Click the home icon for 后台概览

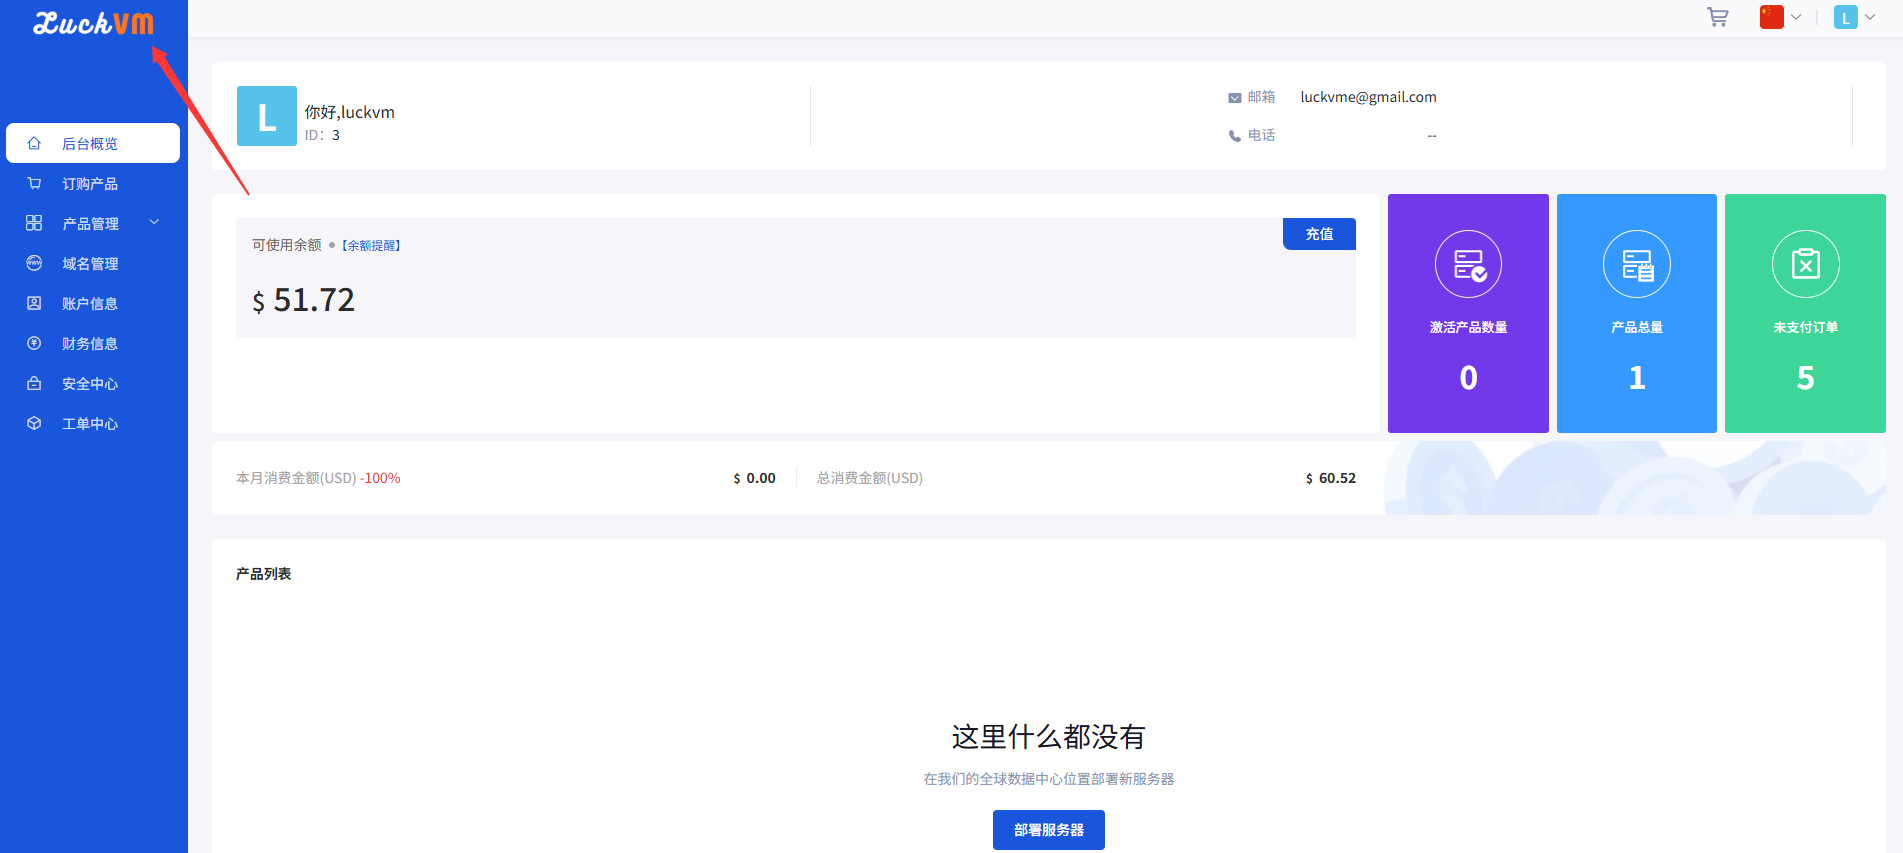click(x=34, y=143)
